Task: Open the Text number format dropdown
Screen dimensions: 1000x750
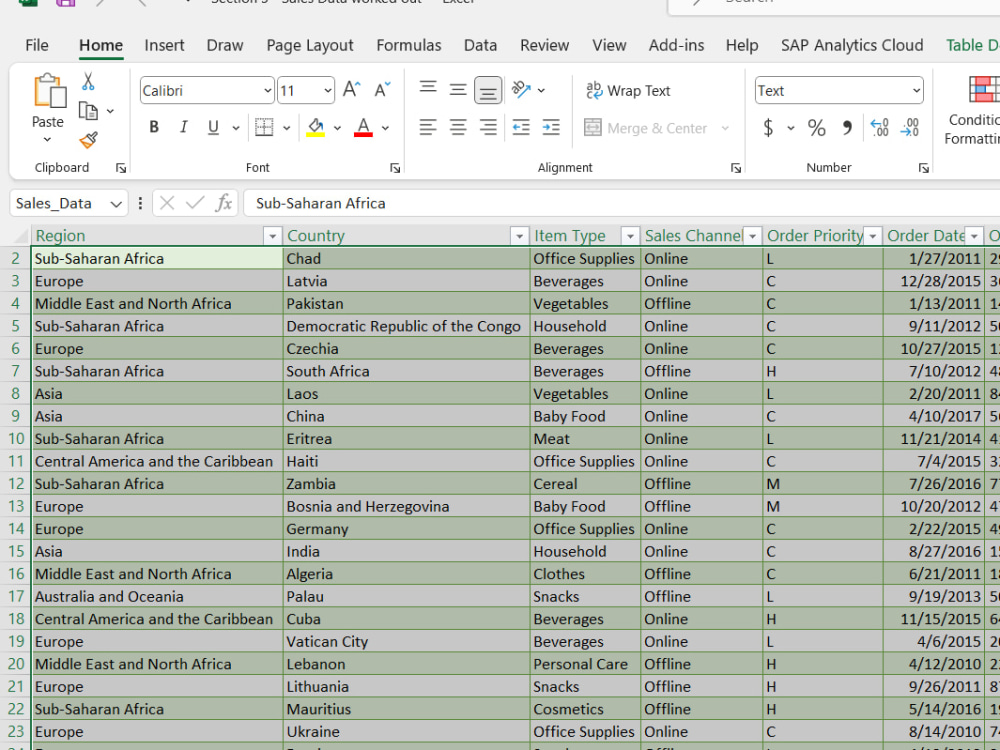Action: click(916, 91)
